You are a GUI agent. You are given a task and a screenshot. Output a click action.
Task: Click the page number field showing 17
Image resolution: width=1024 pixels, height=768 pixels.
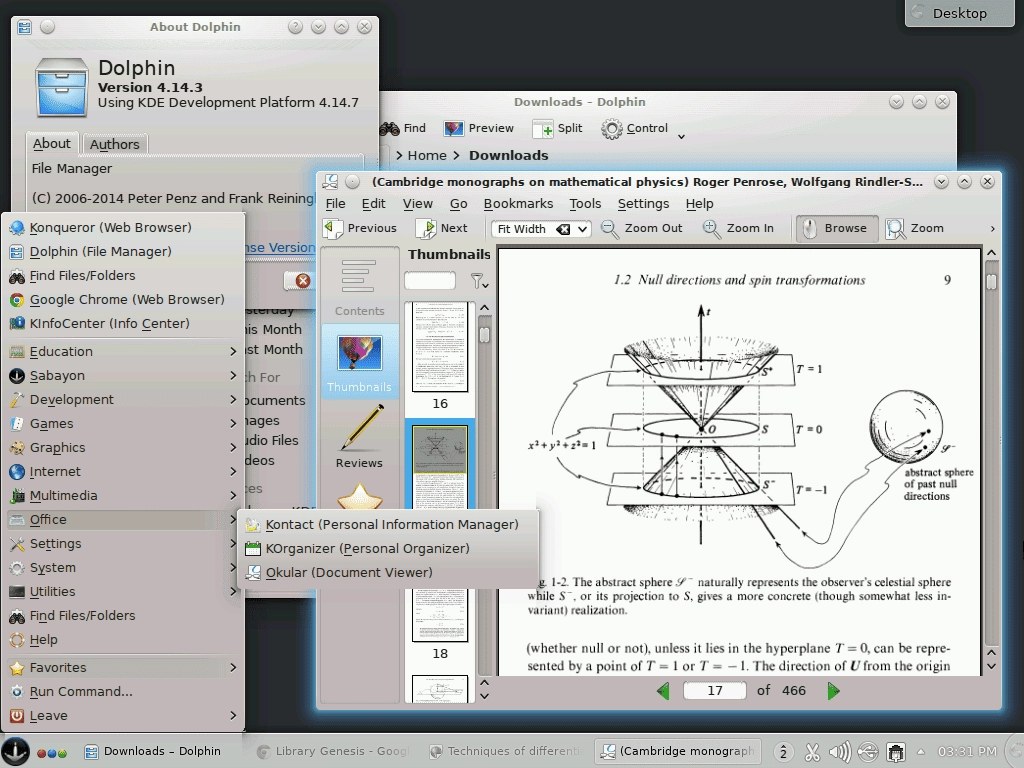click(x=714, y=691)
